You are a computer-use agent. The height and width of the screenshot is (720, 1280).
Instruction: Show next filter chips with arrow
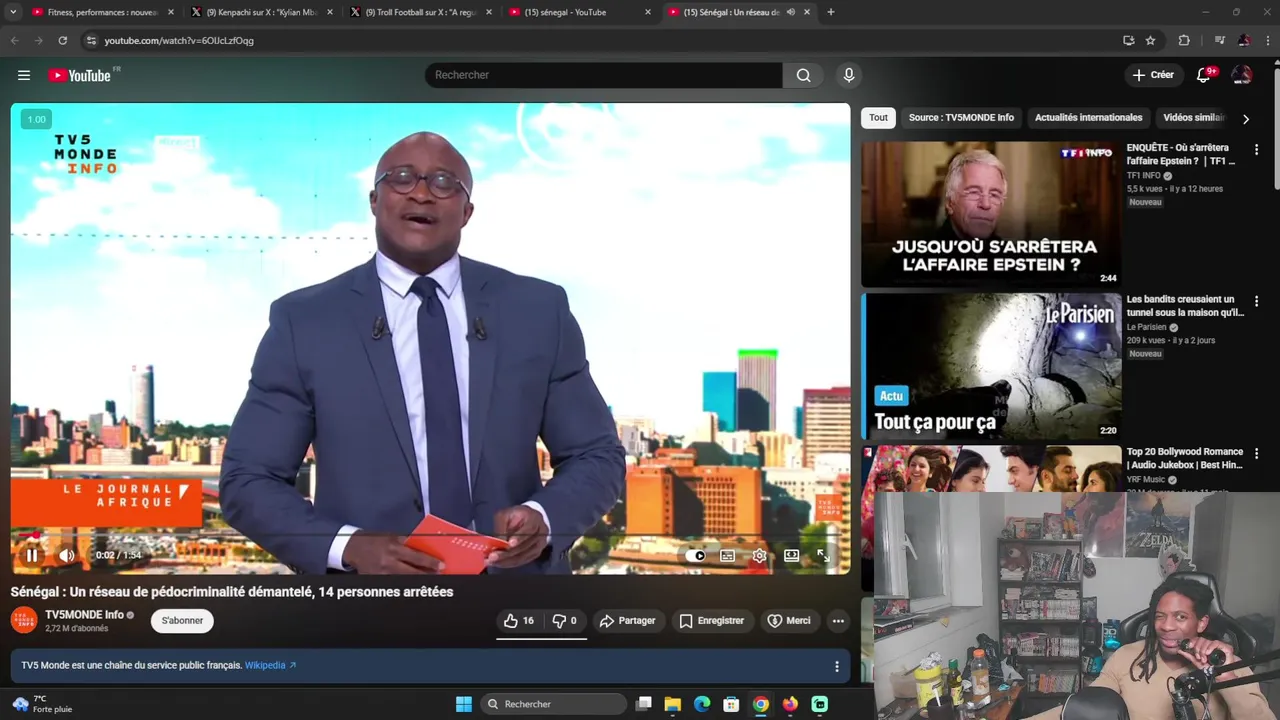[1246, 119]
